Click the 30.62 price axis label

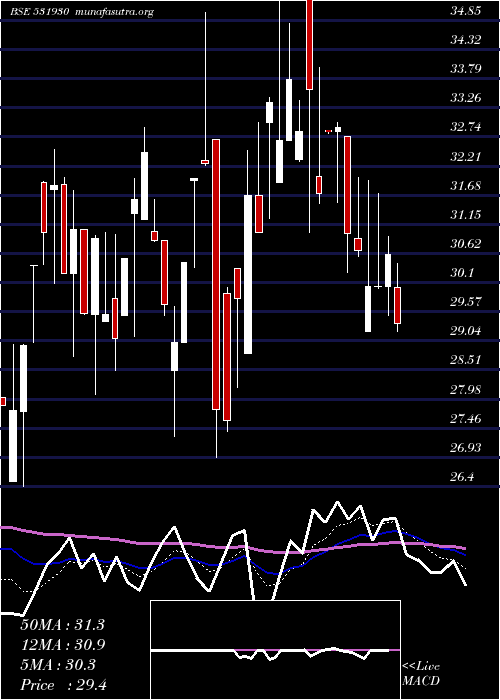point(466,243)
